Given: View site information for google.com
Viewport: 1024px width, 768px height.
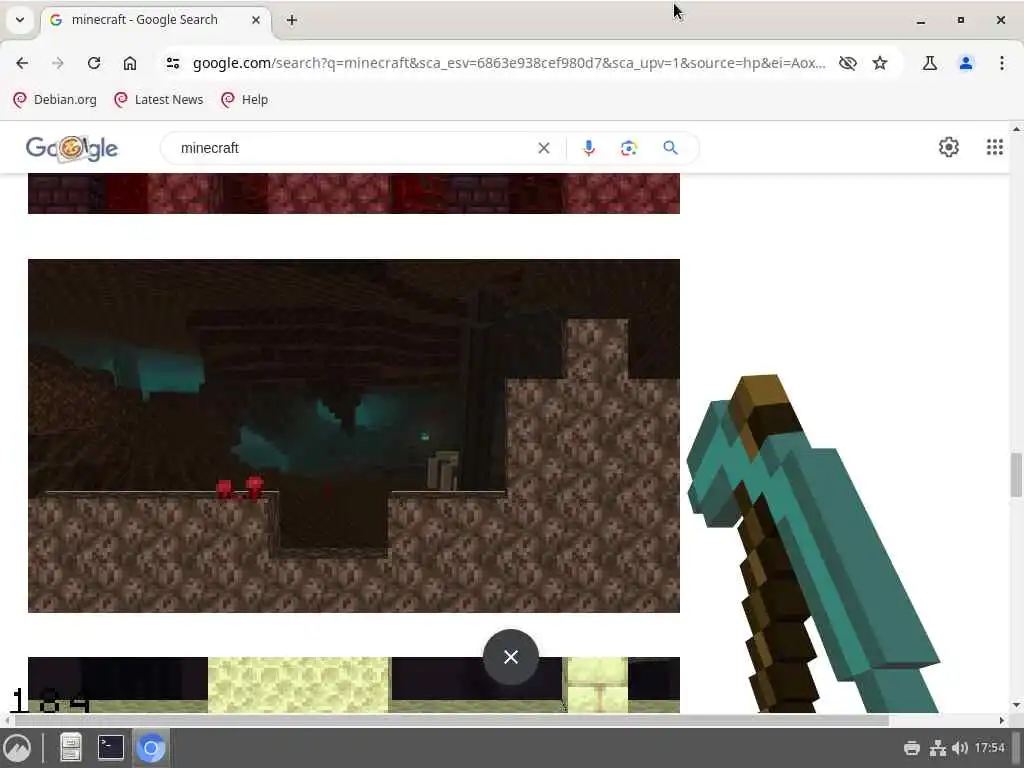Looking at the screenshot, I should click(x=173, y=63).
